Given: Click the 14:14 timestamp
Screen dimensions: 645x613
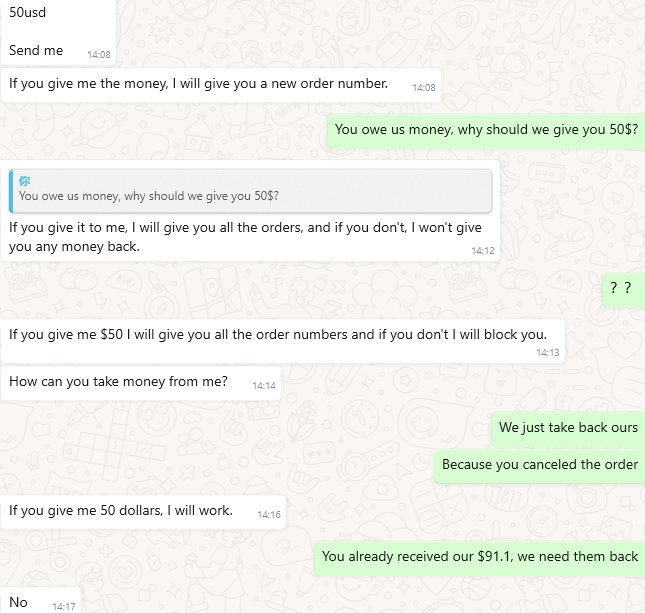Looking at the screenshot, I should click(264, 385).
